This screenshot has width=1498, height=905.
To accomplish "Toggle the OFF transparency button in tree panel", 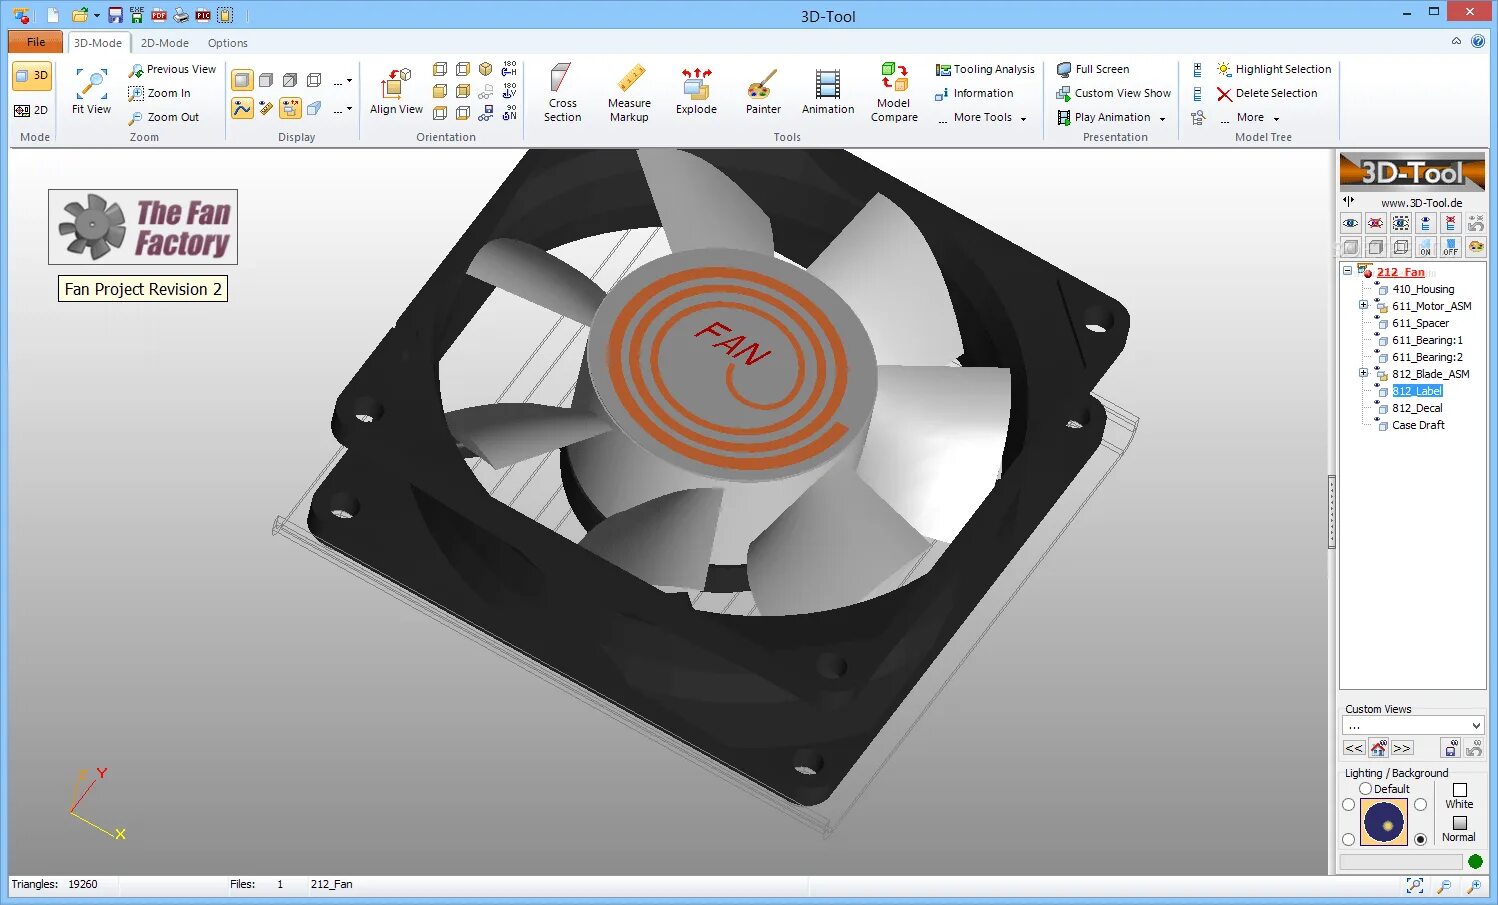I will (x=1451, y=247).
